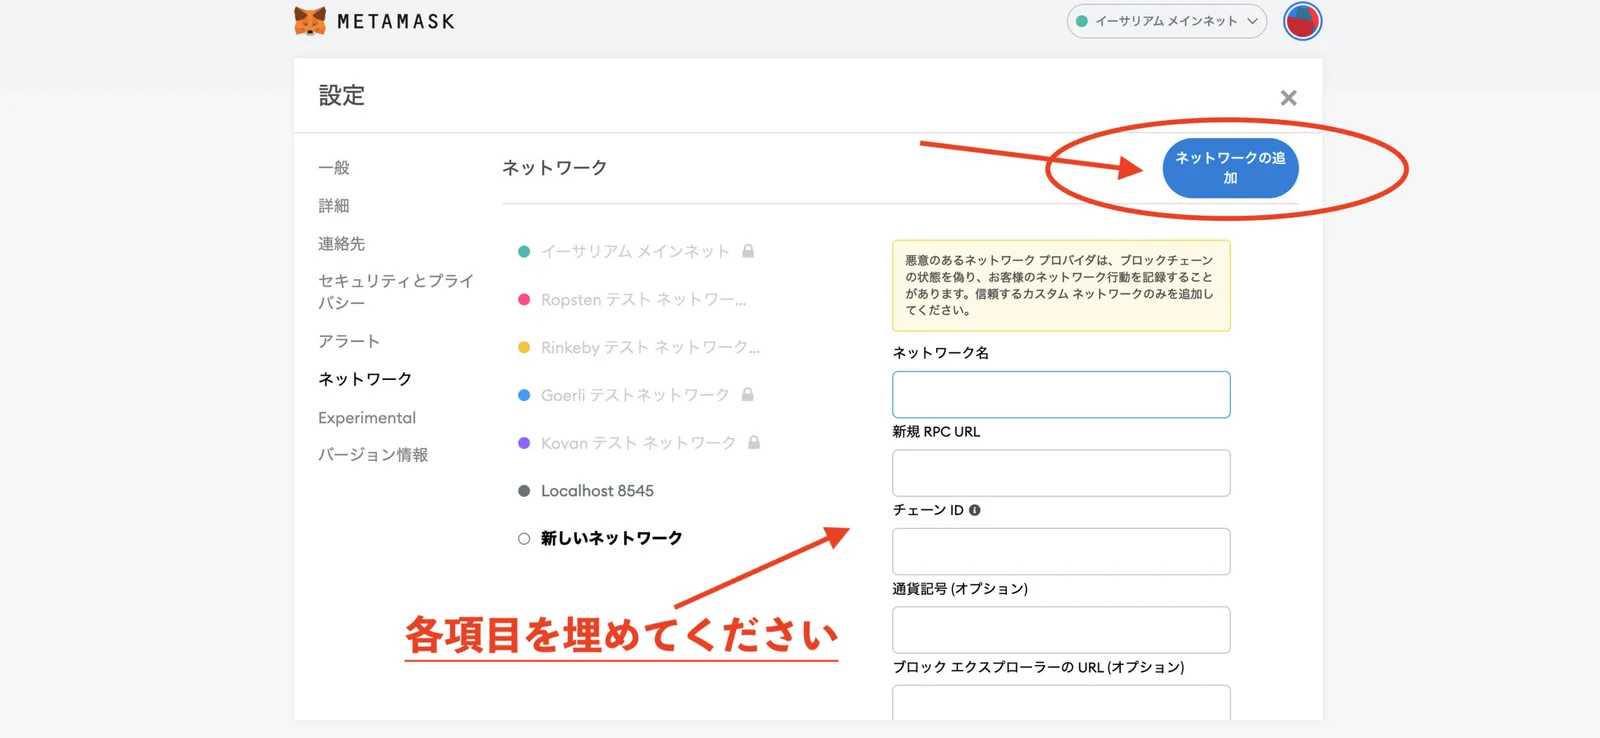This screenshot has height=738, width=1600.
Task: Click the gray dot beside Localhost 8545
Action: point(524,491)
